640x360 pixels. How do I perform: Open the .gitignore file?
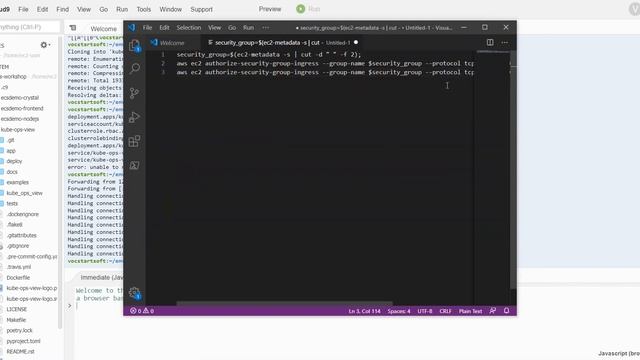(x=18, y=246)
